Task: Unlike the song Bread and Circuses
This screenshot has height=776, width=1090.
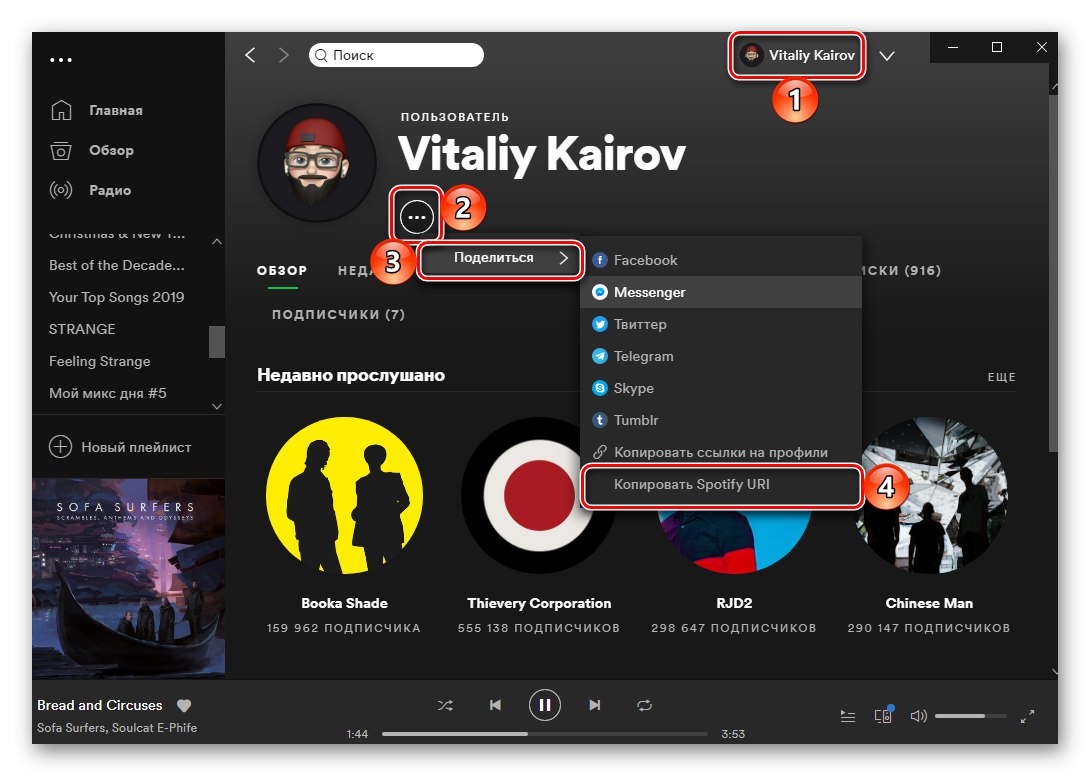Action: 184,705
